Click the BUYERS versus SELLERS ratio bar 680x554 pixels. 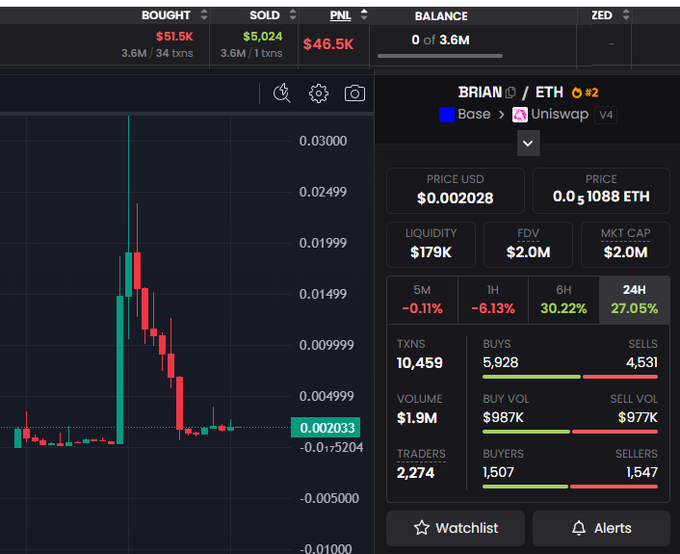[x=570, y=487]
